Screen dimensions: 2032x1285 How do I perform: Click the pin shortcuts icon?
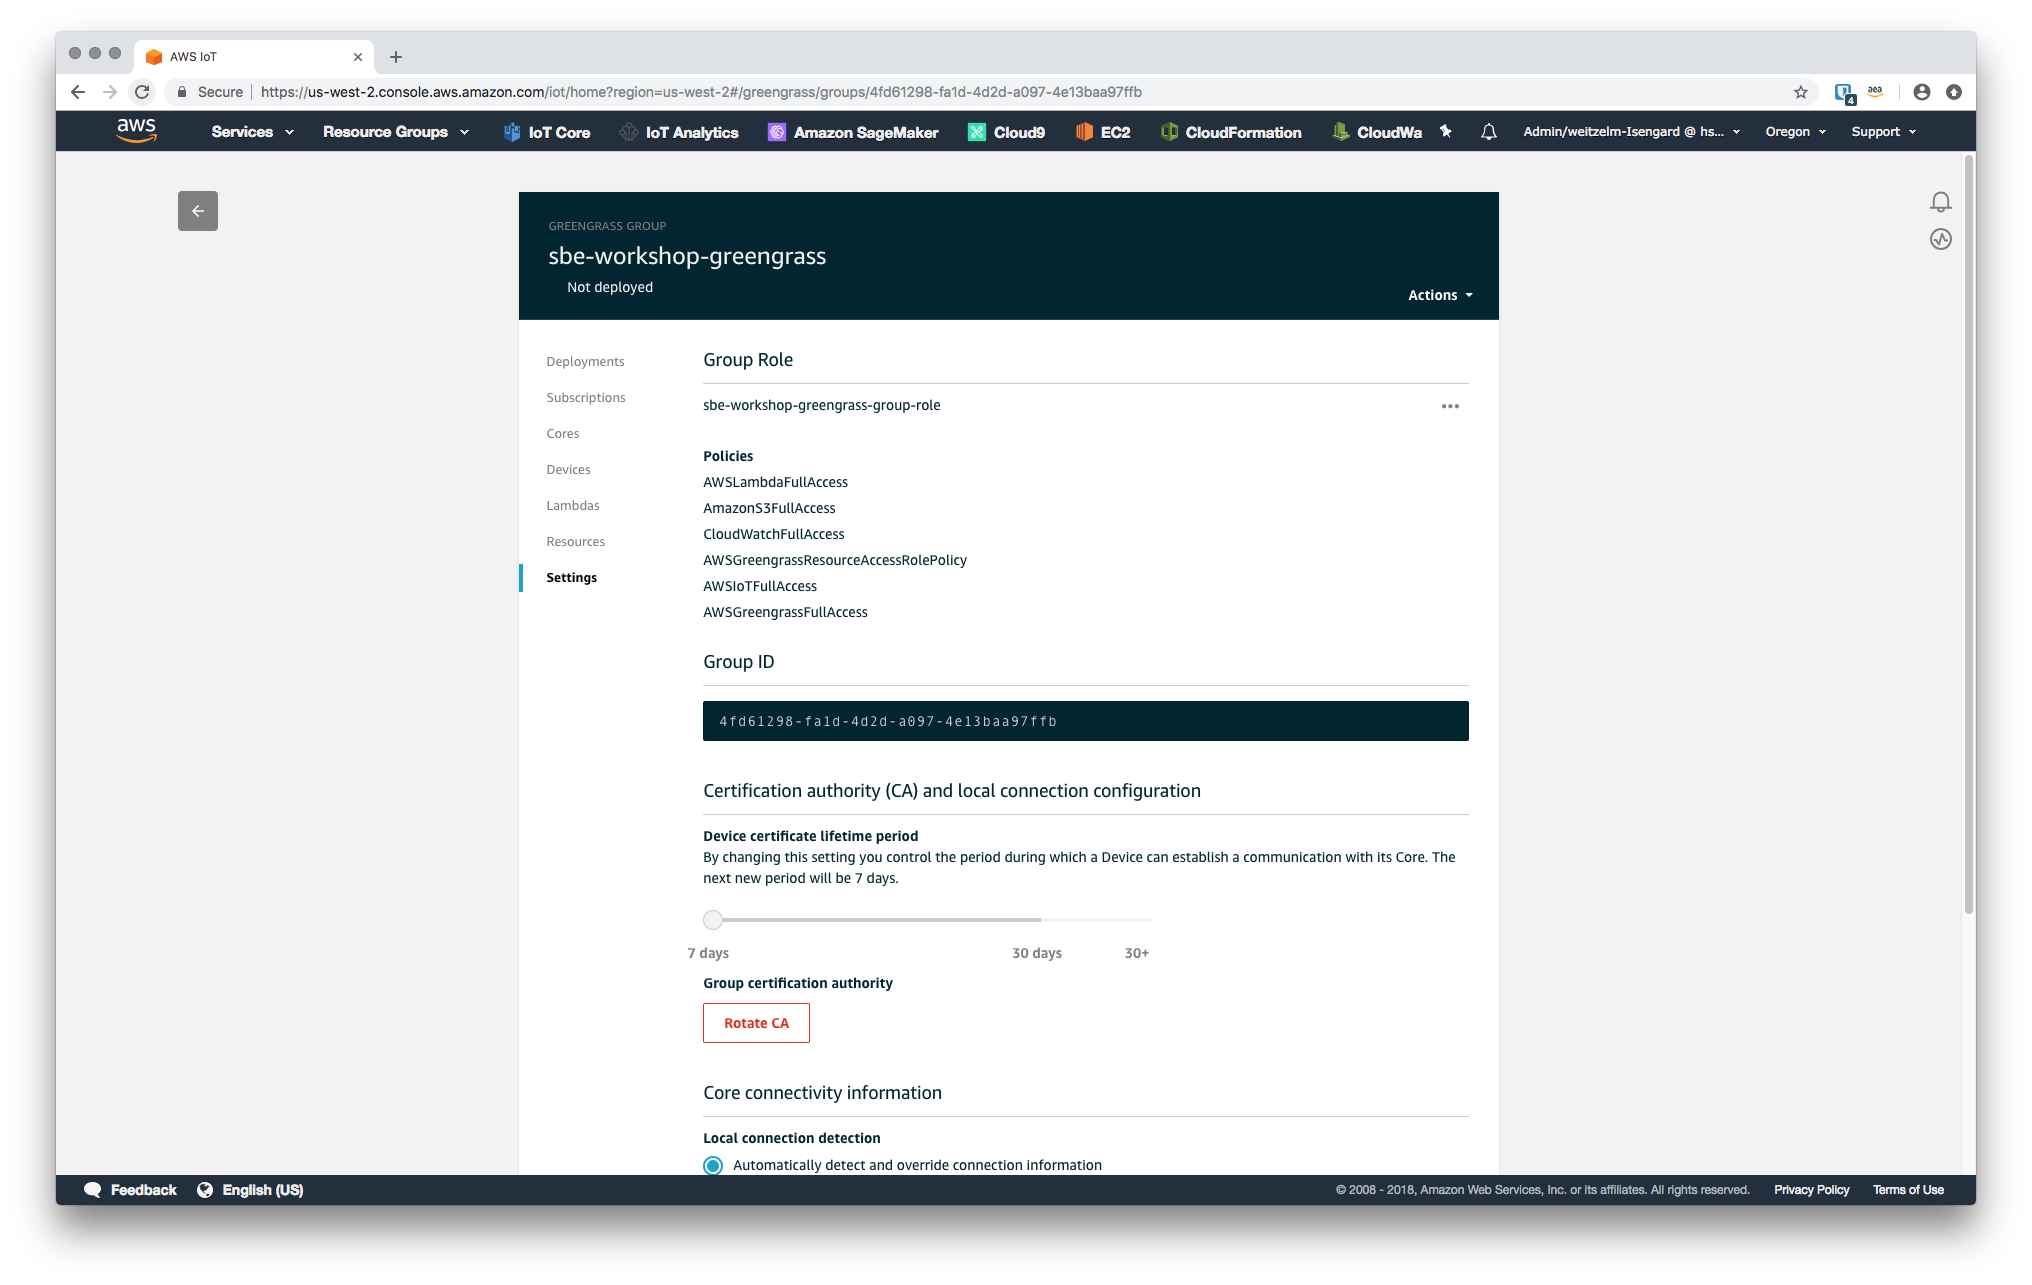pos(1446,131)
